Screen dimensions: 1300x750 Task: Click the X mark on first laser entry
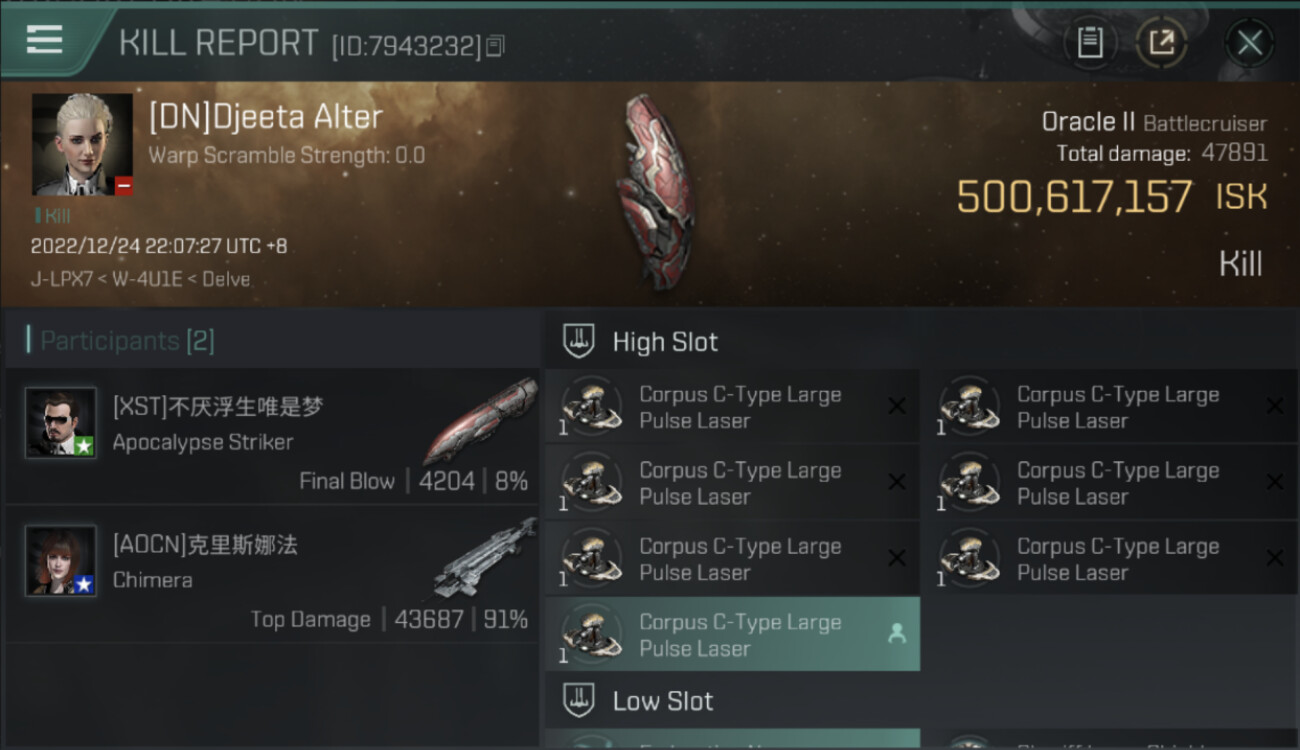point(897,406)
